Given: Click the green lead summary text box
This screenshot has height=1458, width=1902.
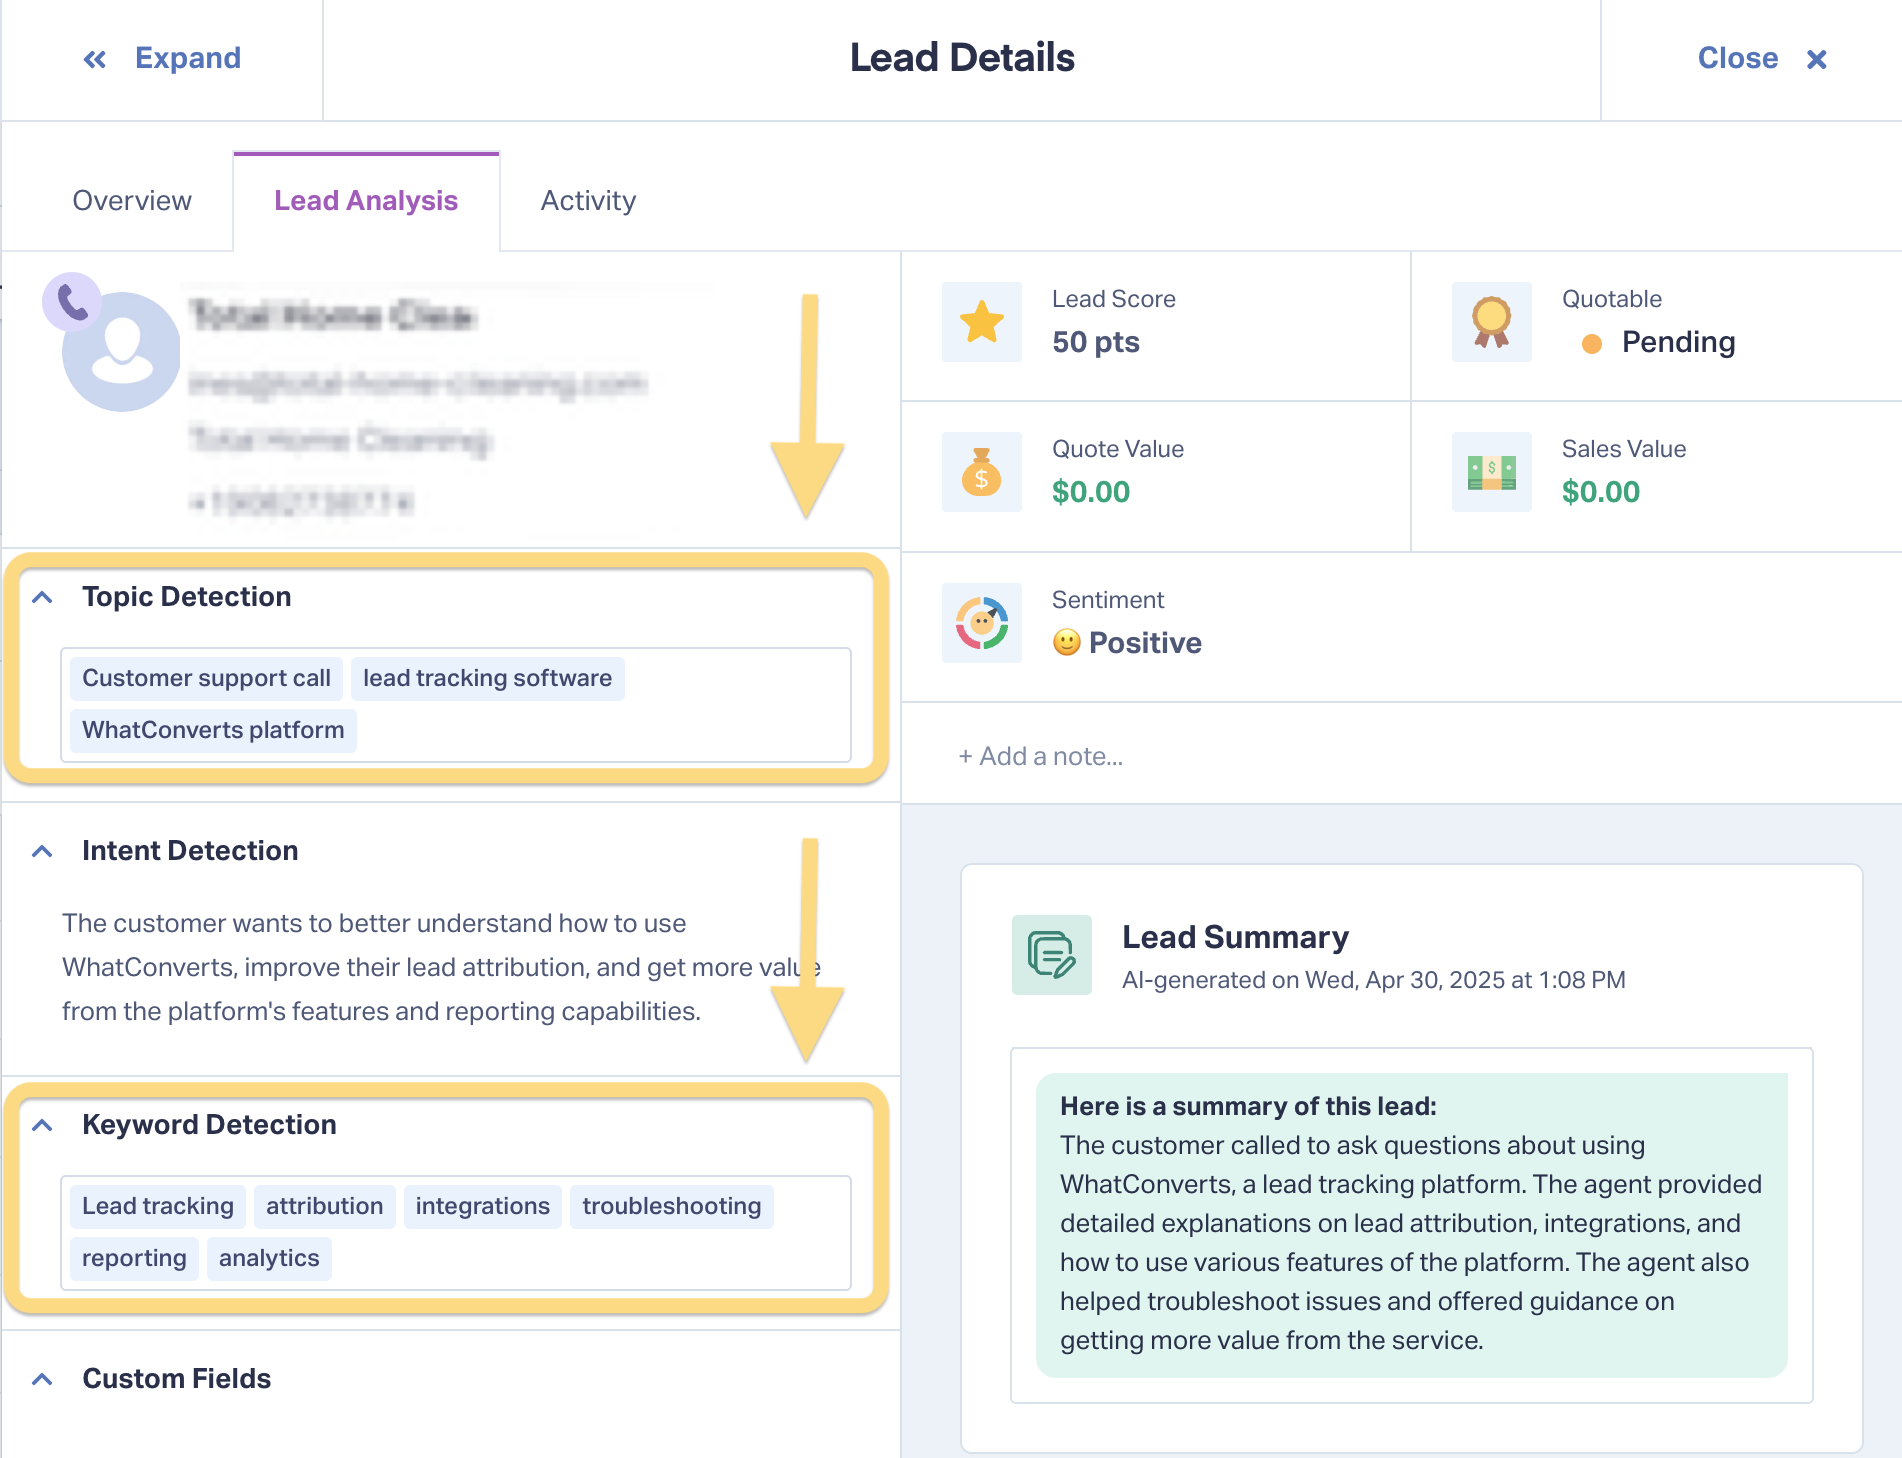Looking at the screenshot, I should point(1411,1225).
